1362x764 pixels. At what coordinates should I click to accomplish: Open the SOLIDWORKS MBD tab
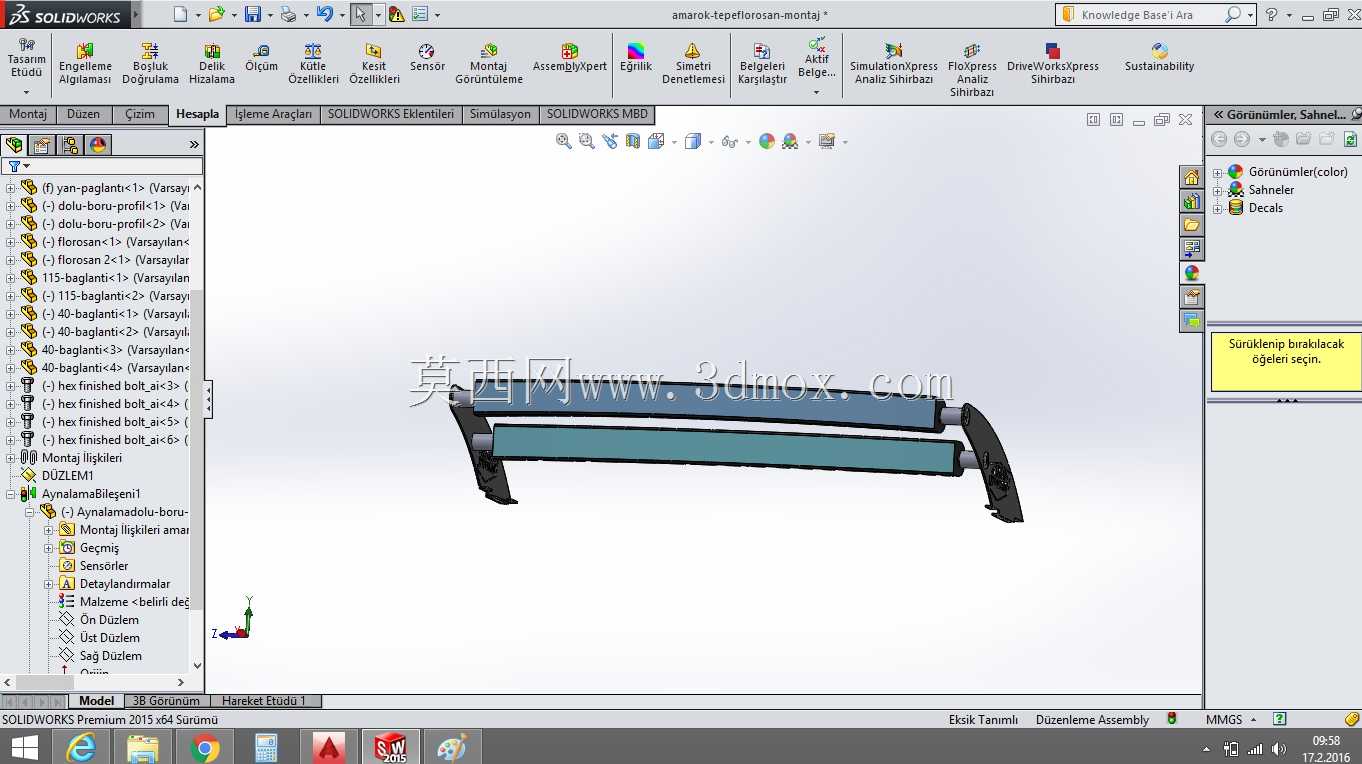pos(597,114)
